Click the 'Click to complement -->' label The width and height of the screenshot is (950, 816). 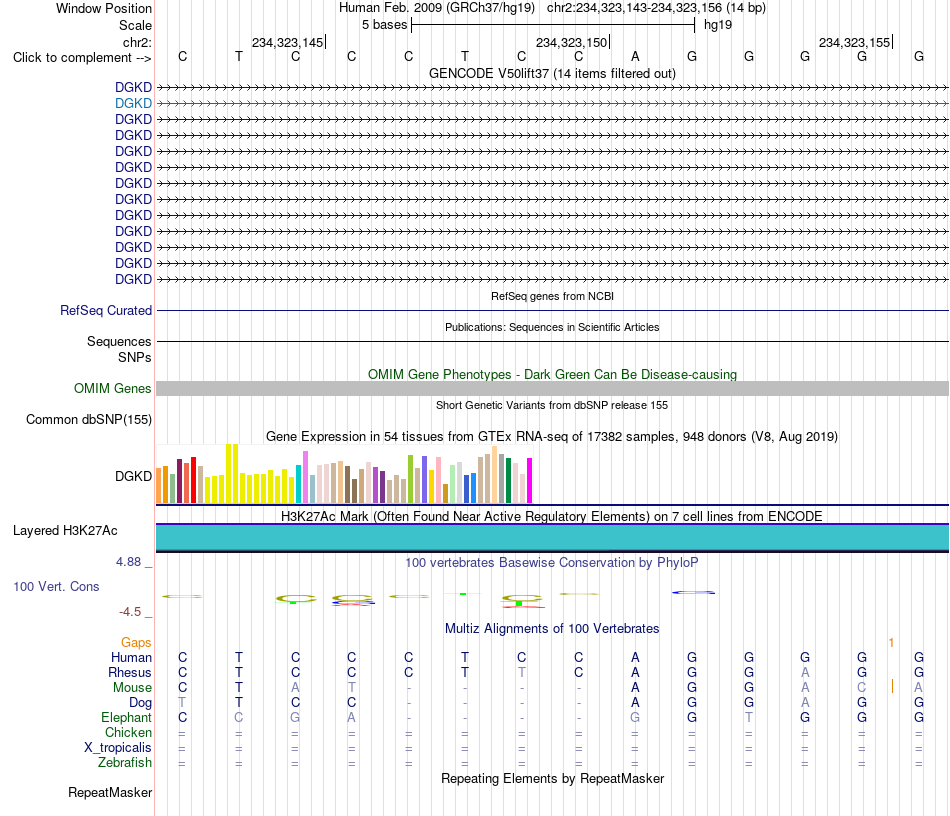82,58
